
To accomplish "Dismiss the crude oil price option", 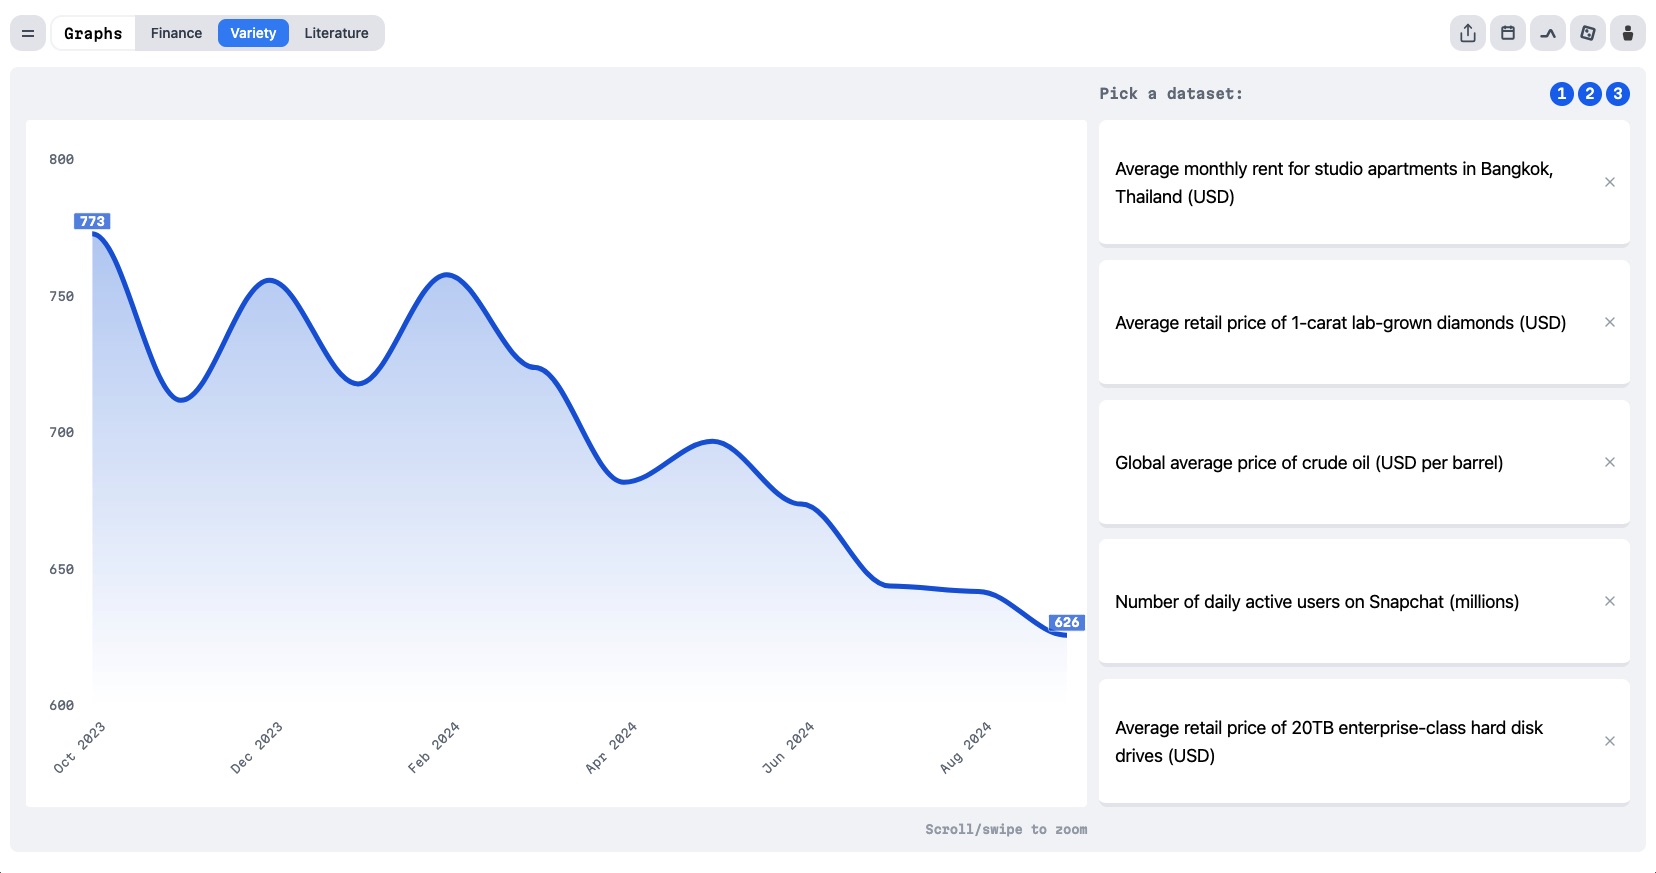I will (x=1610, y=462).
